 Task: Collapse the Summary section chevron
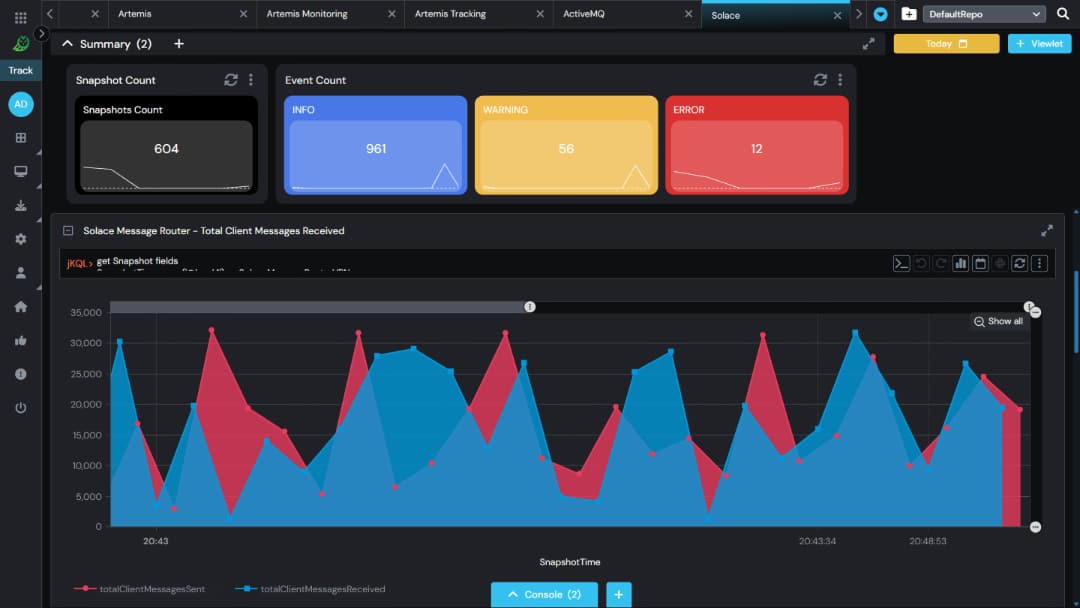(67, 43)
